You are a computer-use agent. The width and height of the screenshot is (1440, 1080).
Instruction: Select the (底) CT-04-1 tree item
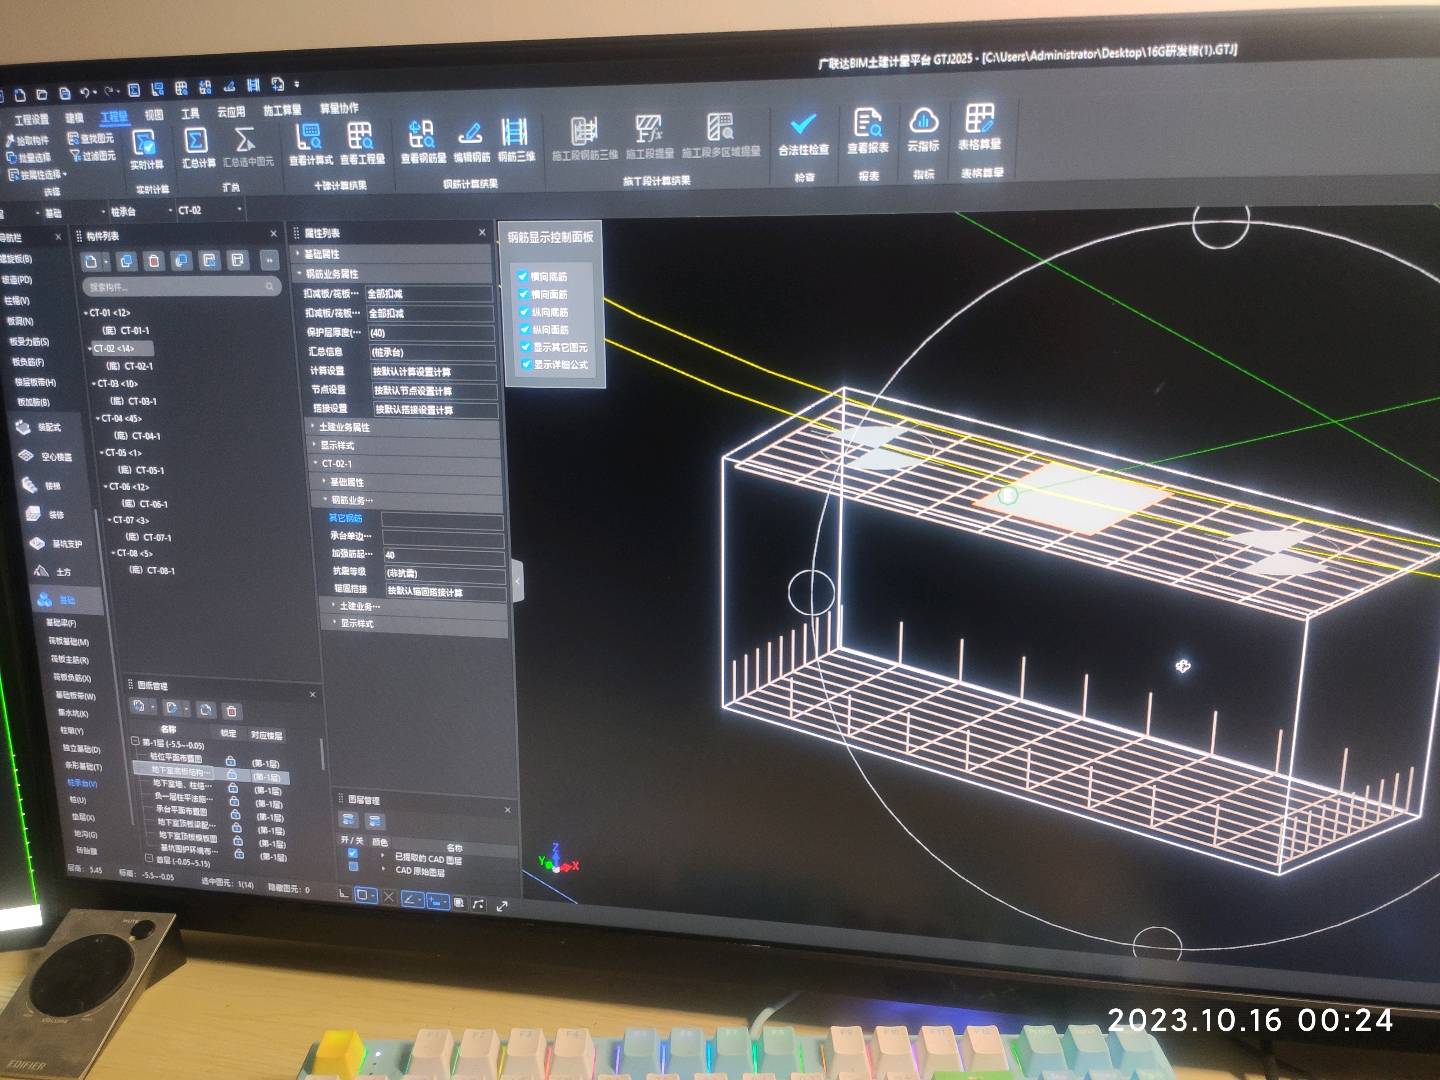pyautogui.click(x=138, y=436)
